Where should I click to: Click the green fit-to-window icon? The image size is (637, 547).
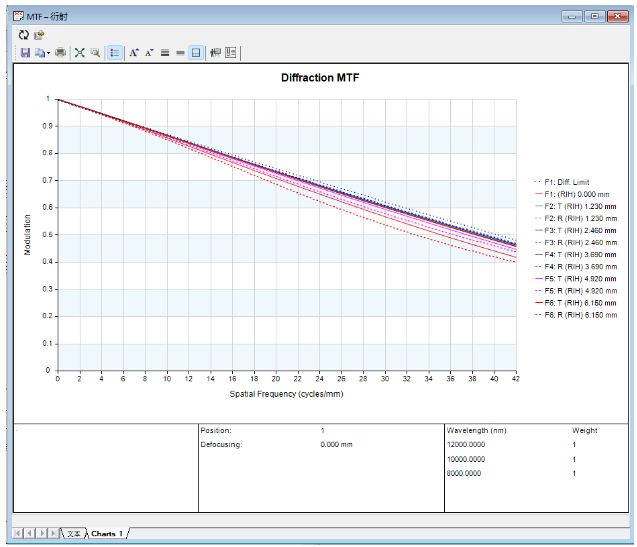tap(80, 52)
